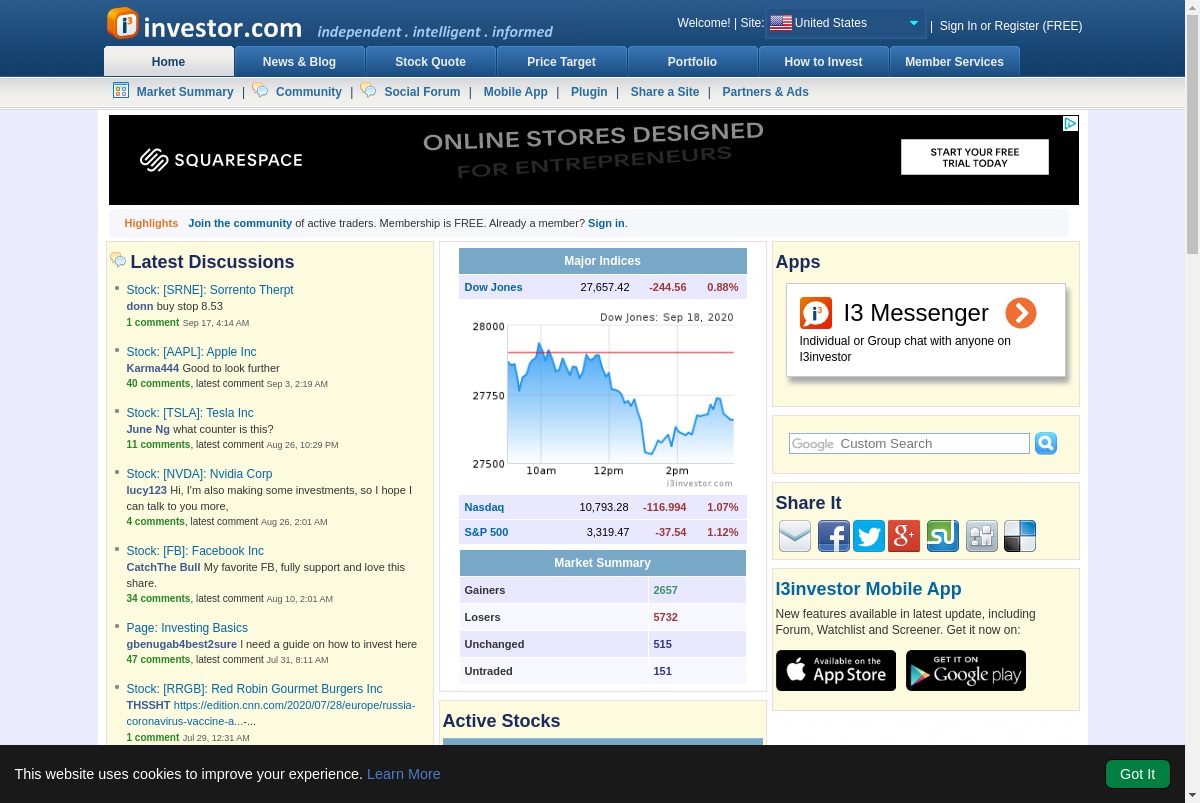Open the 40 comments link under Apple
Viewport: 1200px width, 803px height.
tap(158, 383)
